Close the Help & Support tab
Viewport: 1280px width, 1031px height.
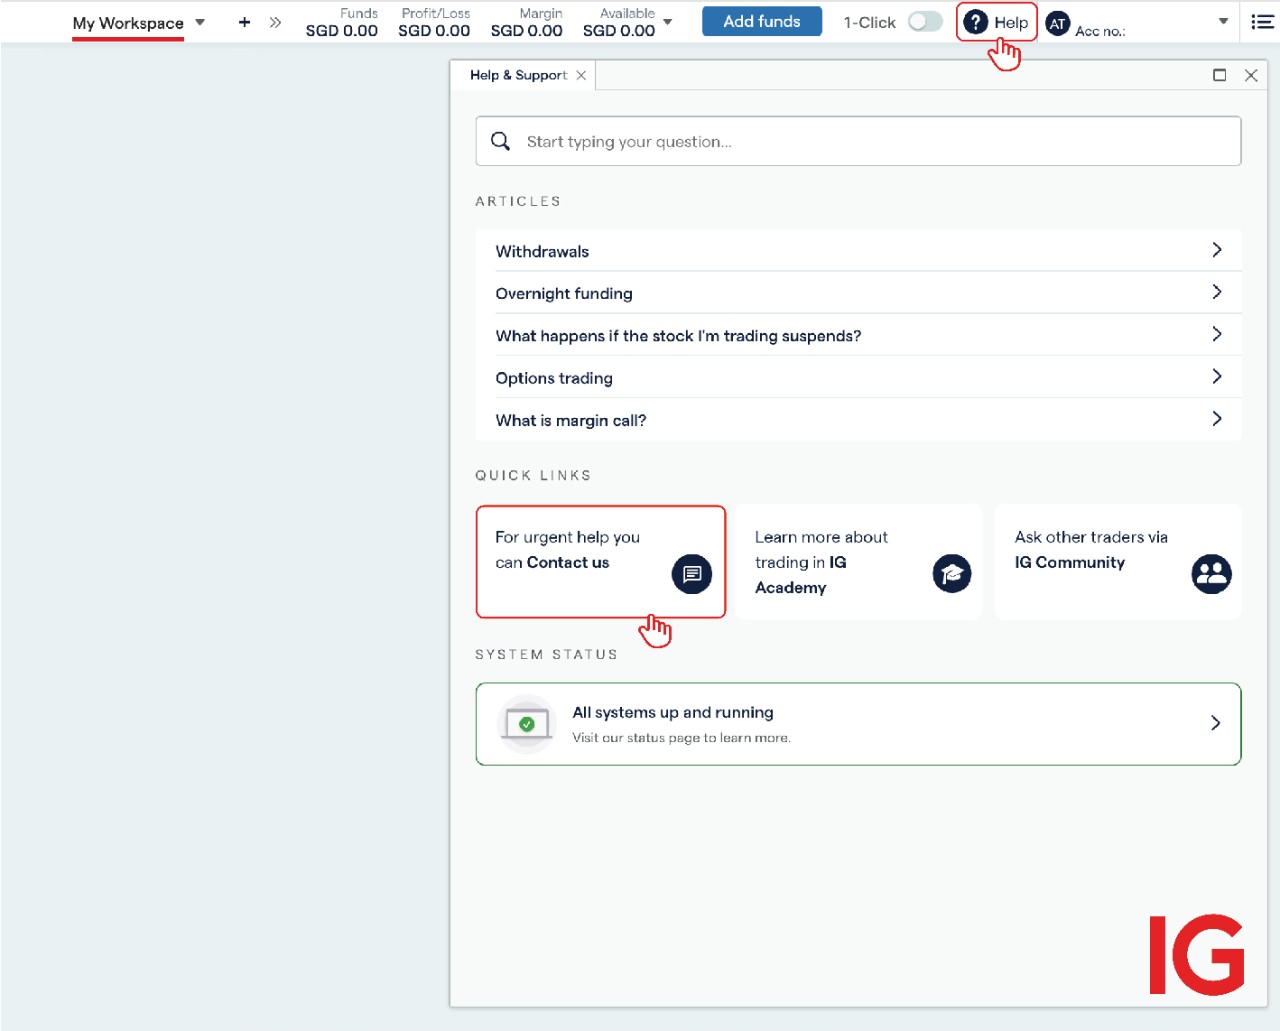tap(581, 75)
